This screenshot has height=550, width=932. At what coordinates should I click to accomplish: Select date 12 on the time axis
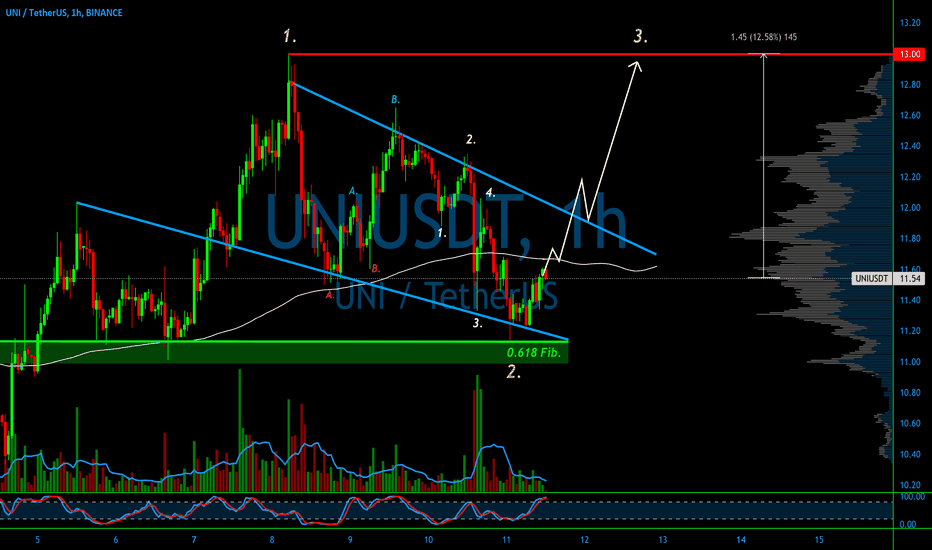click(x=585, y=540)
